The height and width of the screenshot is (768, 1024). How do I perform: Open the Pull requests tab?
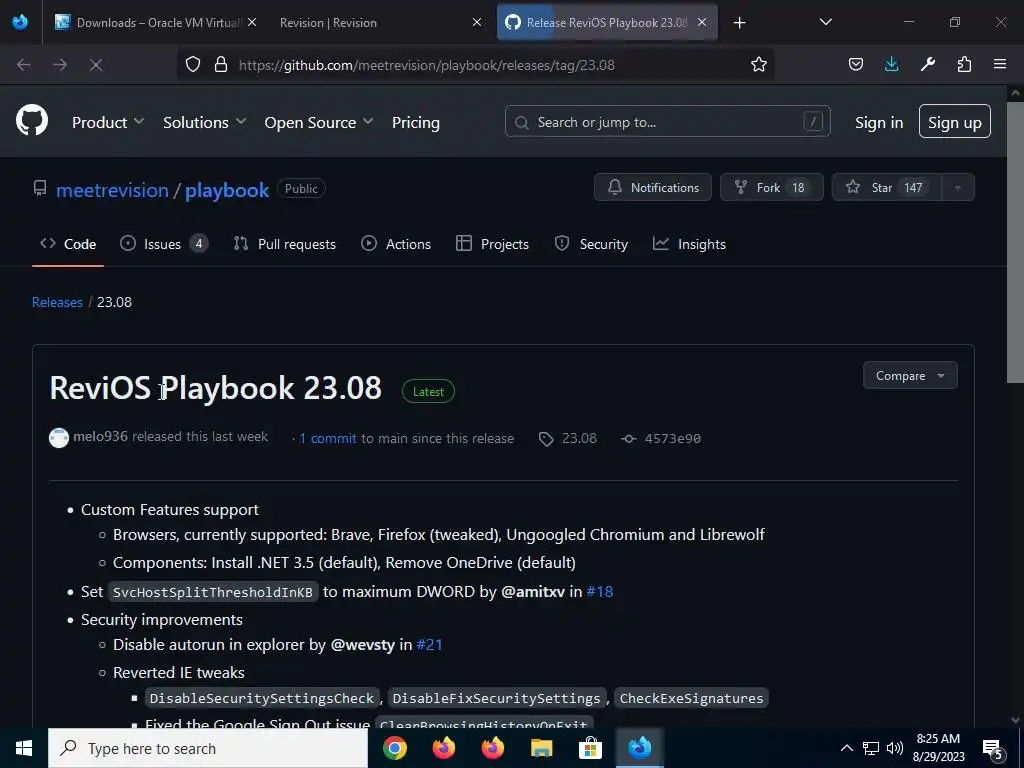pyautogui.click(x=284, y=244)
